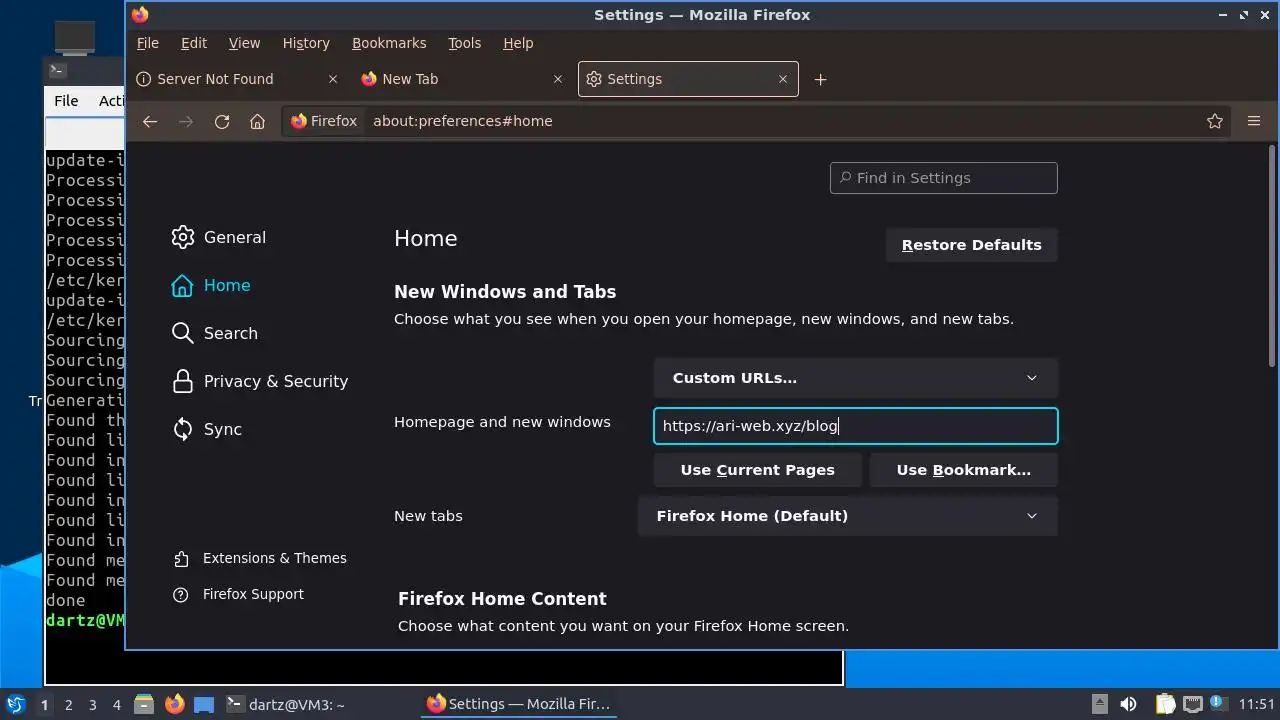Image resolution: width=1280 pixels, height=720 pixels.
Task: Open the File menu in Firefox
Action: (148, 43)
